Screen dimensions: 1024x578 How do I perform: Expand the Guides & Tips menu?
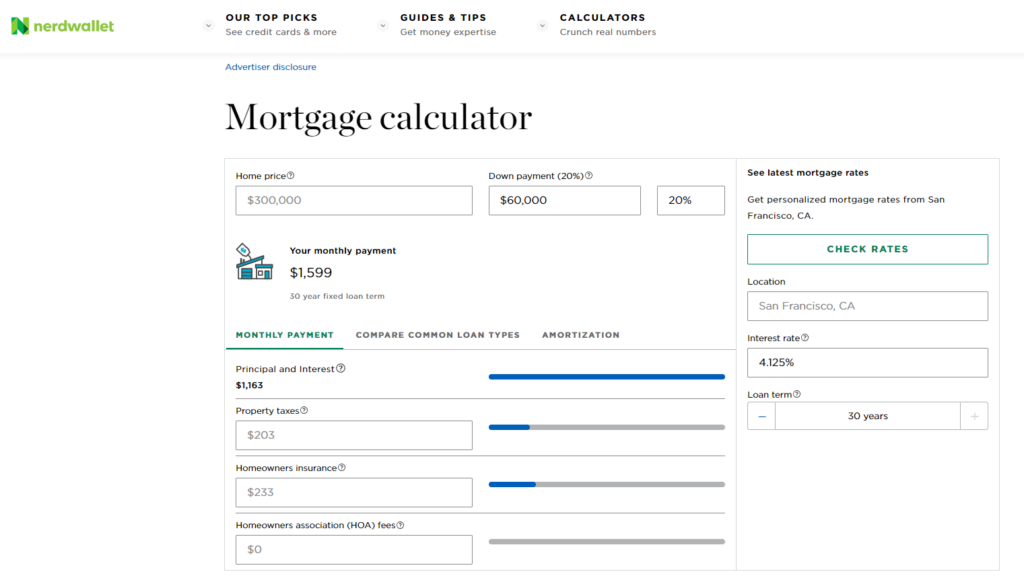click(x=383, y=25)
